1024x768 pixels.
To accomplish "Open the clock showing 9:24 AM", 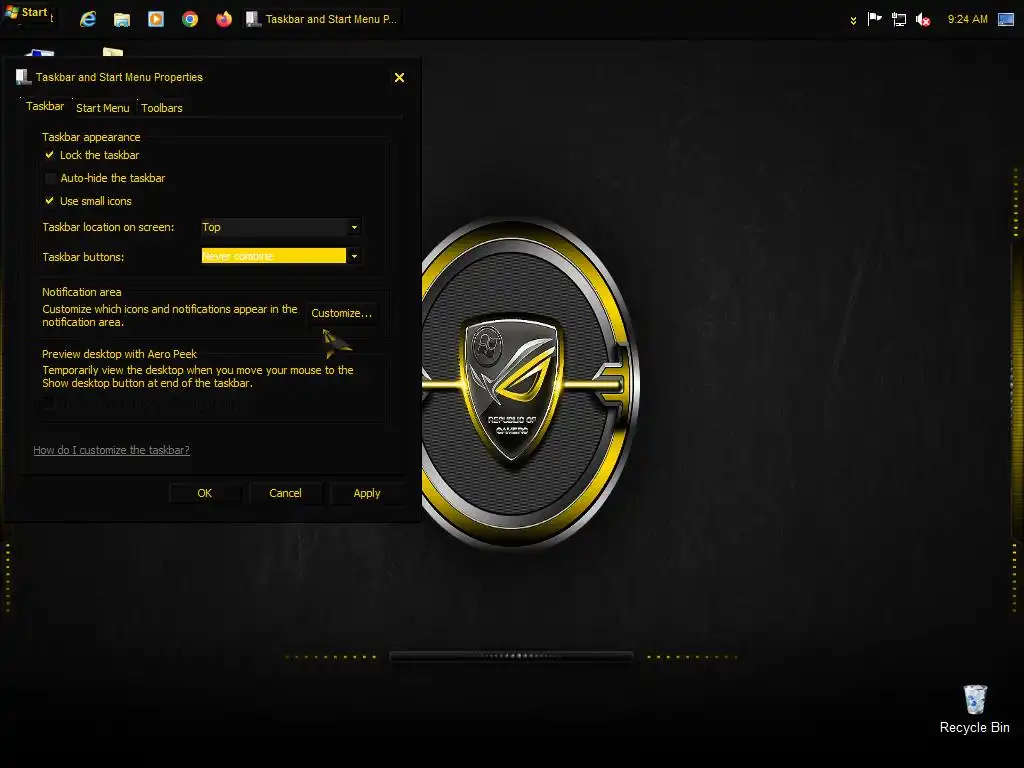I will pyautogui.click(x=967, y=19).
